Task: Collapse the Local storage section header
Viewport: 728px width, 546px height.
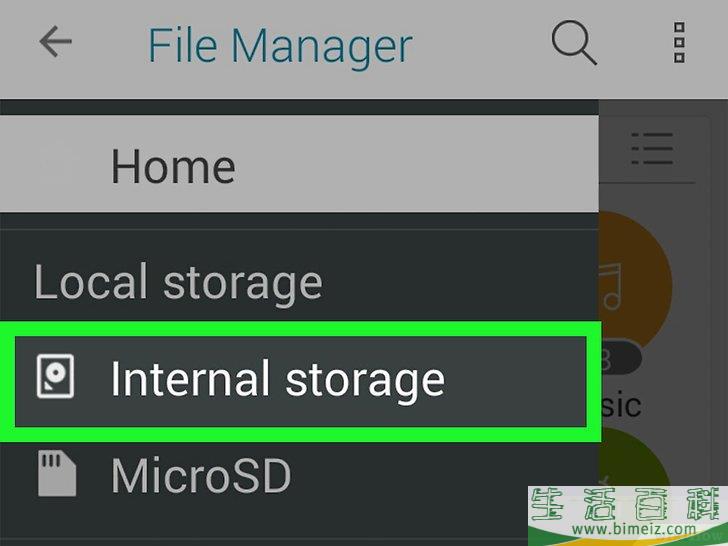Action: [x=178, y=282]
